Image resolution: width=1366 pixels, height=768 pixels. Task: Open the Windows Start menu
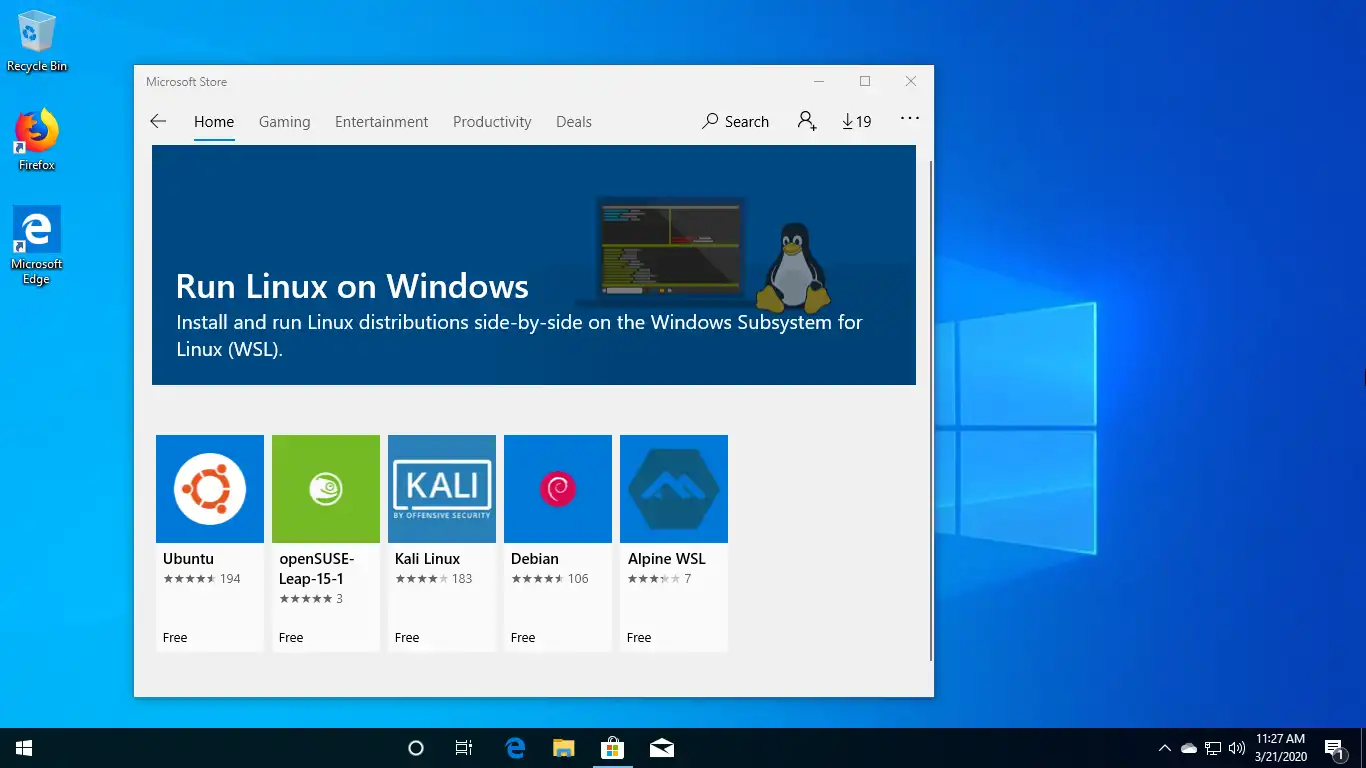24,748
